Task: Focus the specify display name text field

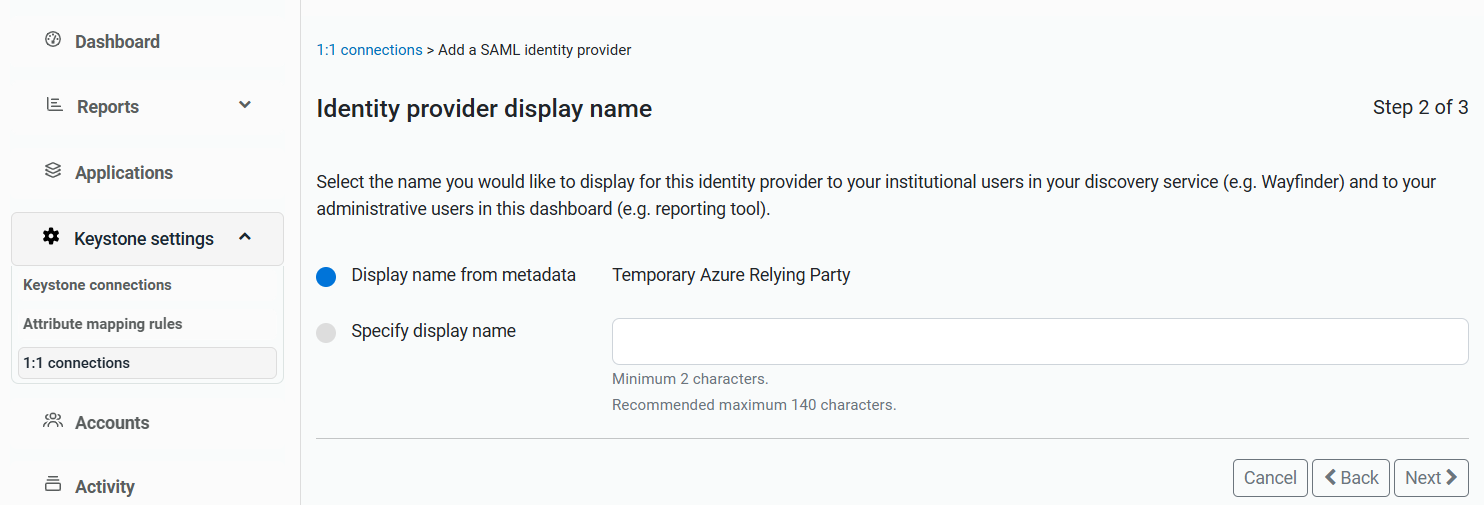Action: point(1040,341)
